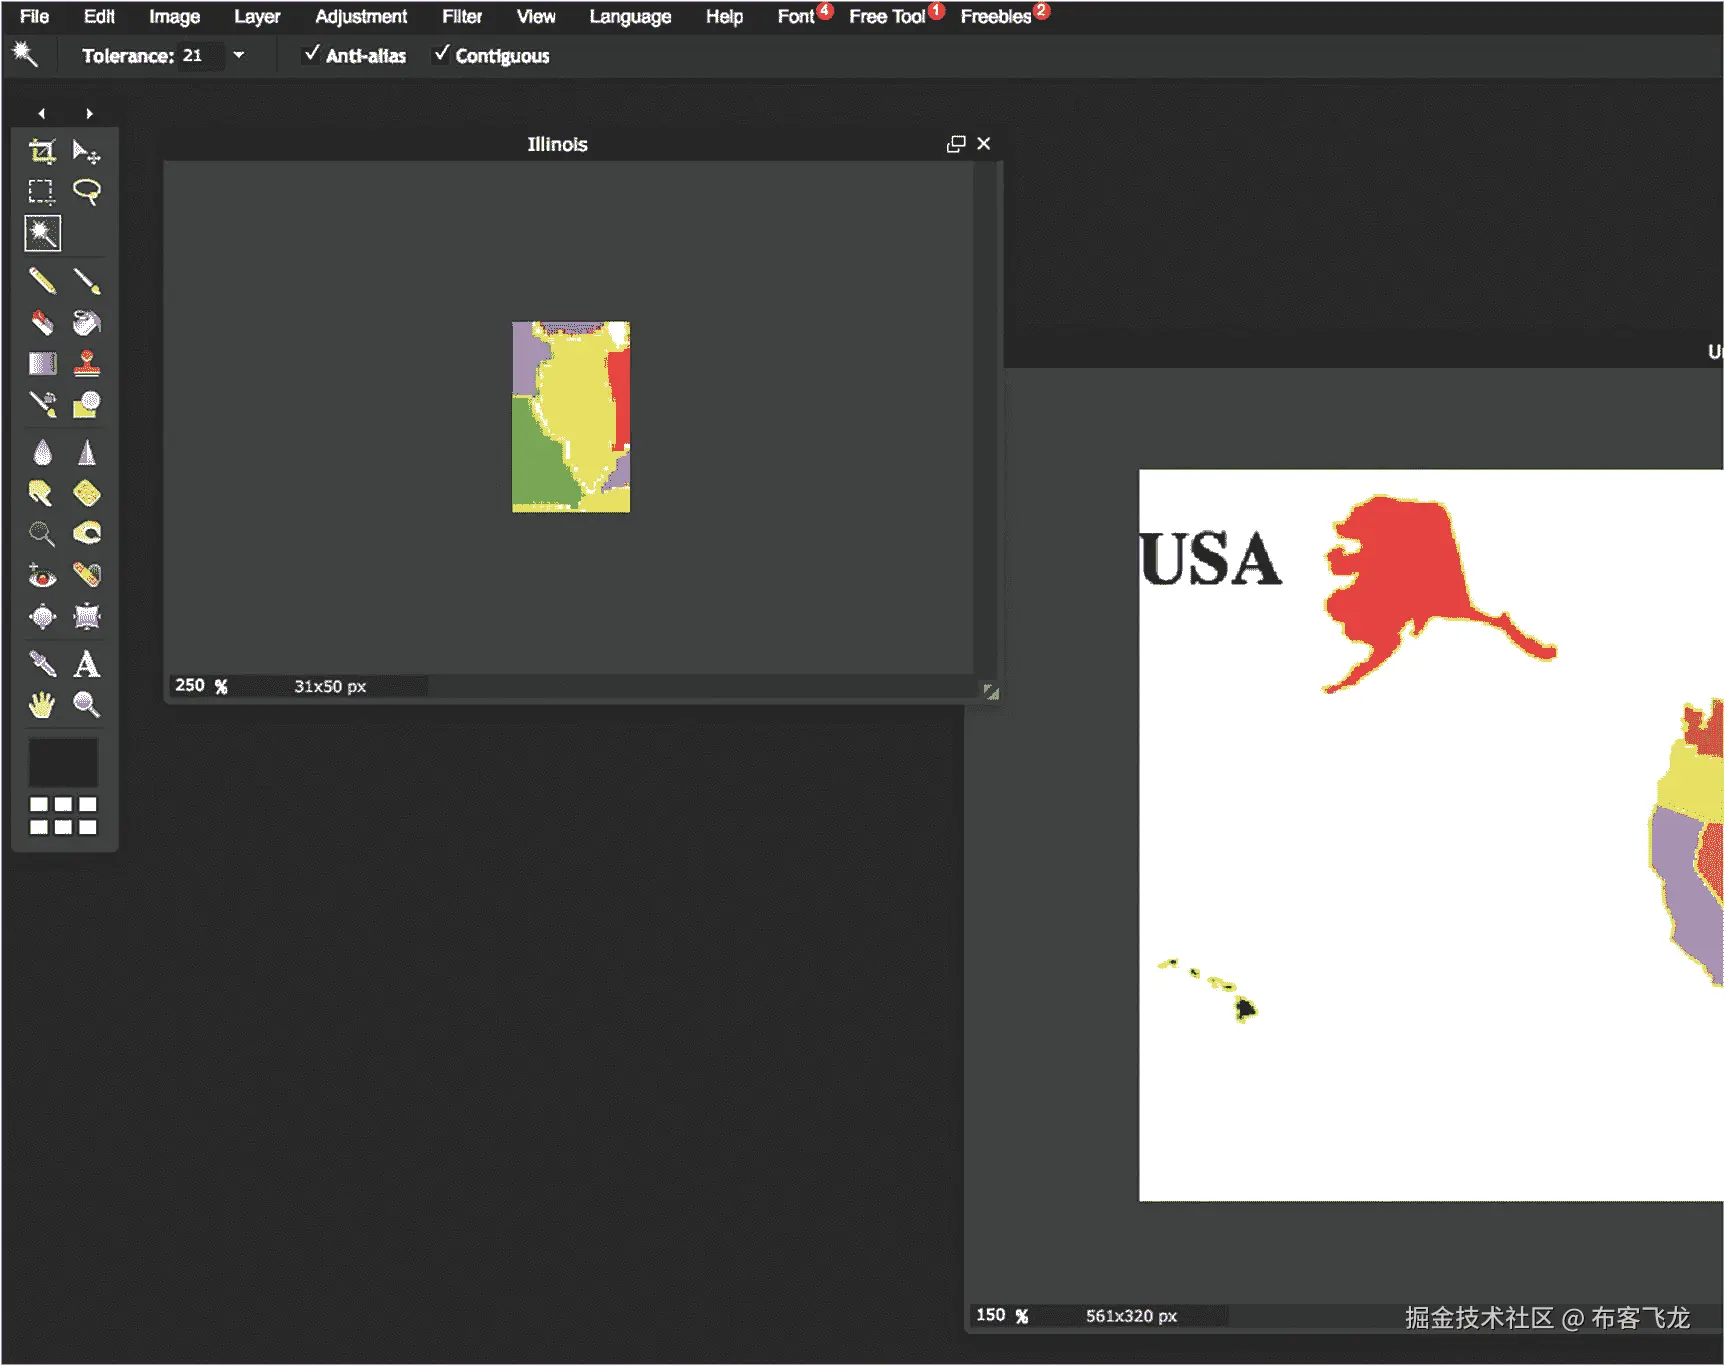The height and width of the screenshot is (1366, 1725).
Task: Open the File menu
Action: [x=34, y=16]
